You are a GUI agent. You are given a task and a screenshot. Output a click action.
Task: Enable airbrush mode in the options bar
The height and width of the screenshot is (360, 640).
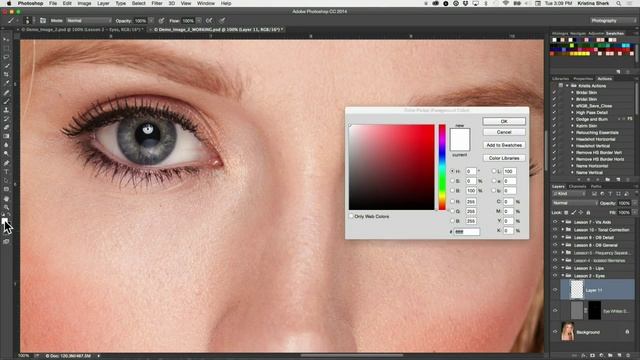click(209, 20)
